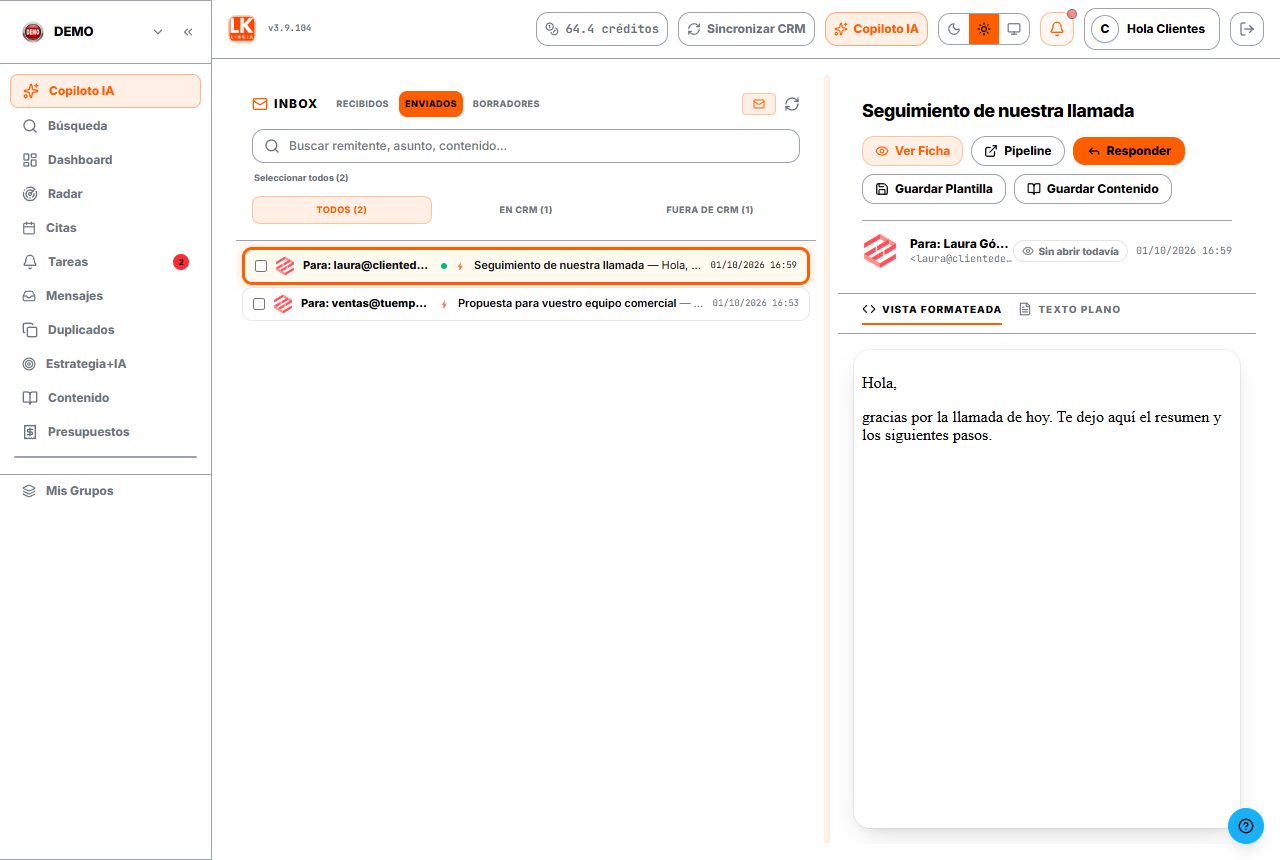Image resolution: width=1280 pixels, height=860 pixels.
Task: Click Guardar Contenido
Action: [x=1093, y=189]
